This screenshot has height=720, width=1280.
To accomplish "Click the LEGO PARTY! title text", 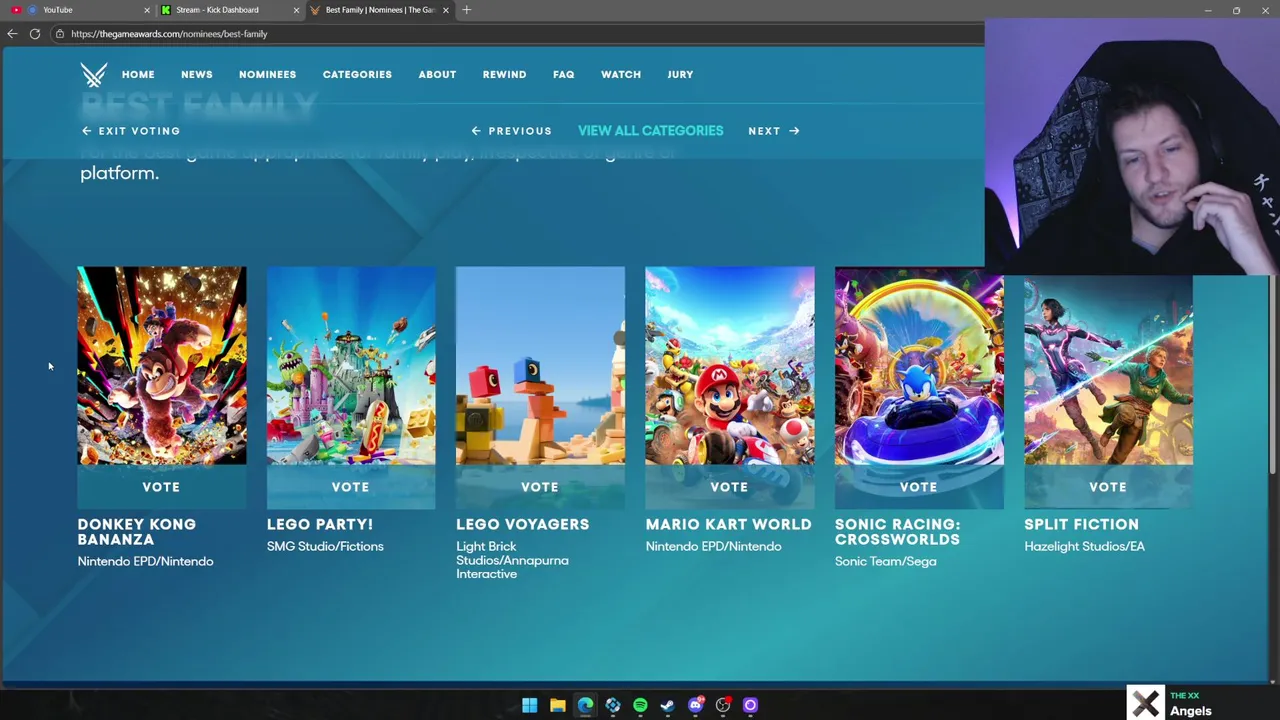I will pos(320,524).
